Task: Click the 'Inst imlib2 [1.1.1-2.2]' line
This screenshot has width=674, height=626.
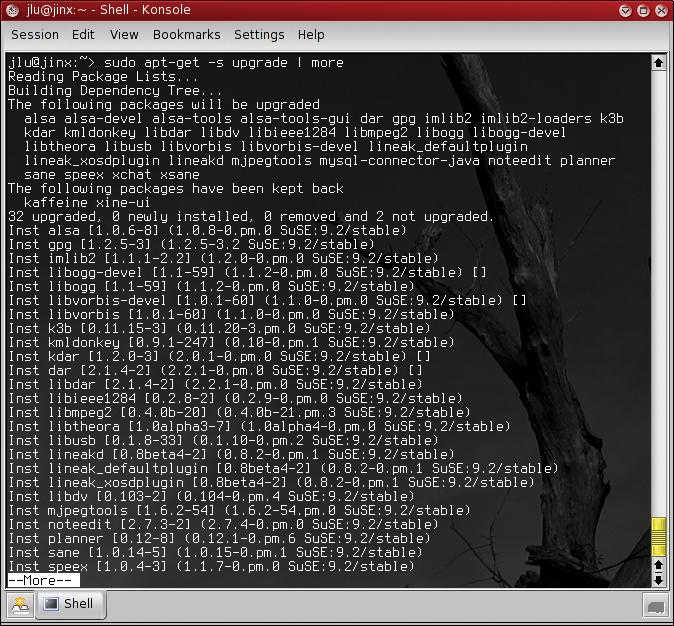Action: pos(223,258)
